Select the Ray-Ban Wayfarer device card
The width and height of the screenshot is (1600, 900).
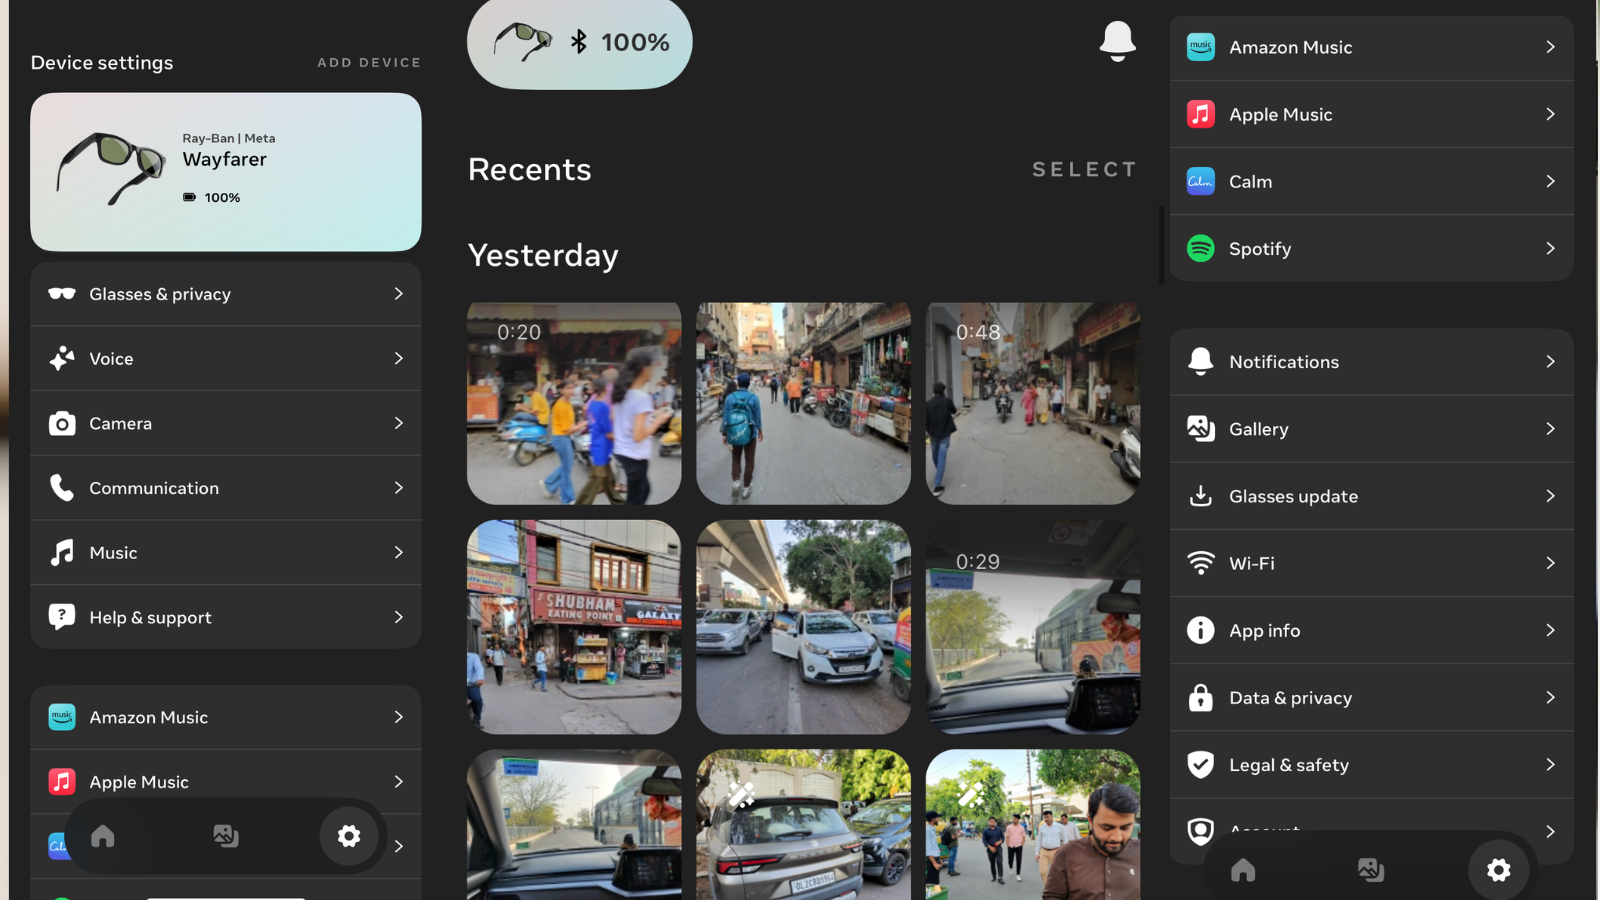point(226,172)
